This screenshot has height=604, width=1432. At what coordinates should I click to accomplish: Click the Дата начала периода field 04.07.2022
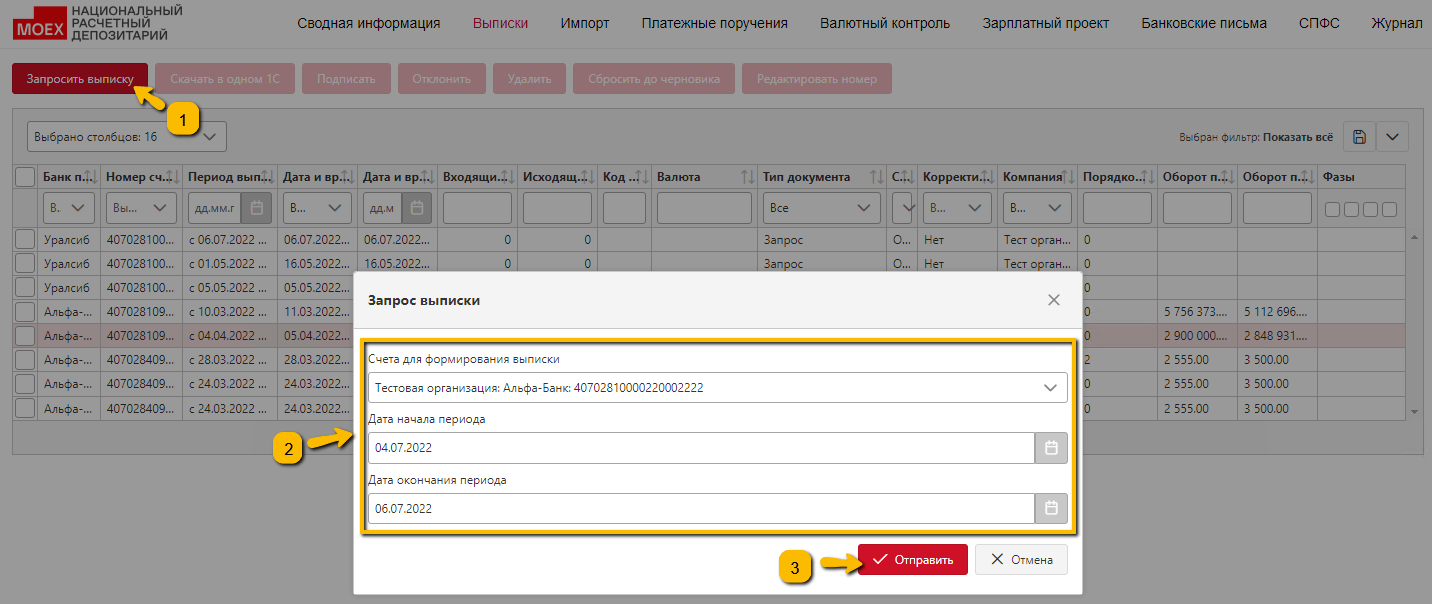[701, 448]
